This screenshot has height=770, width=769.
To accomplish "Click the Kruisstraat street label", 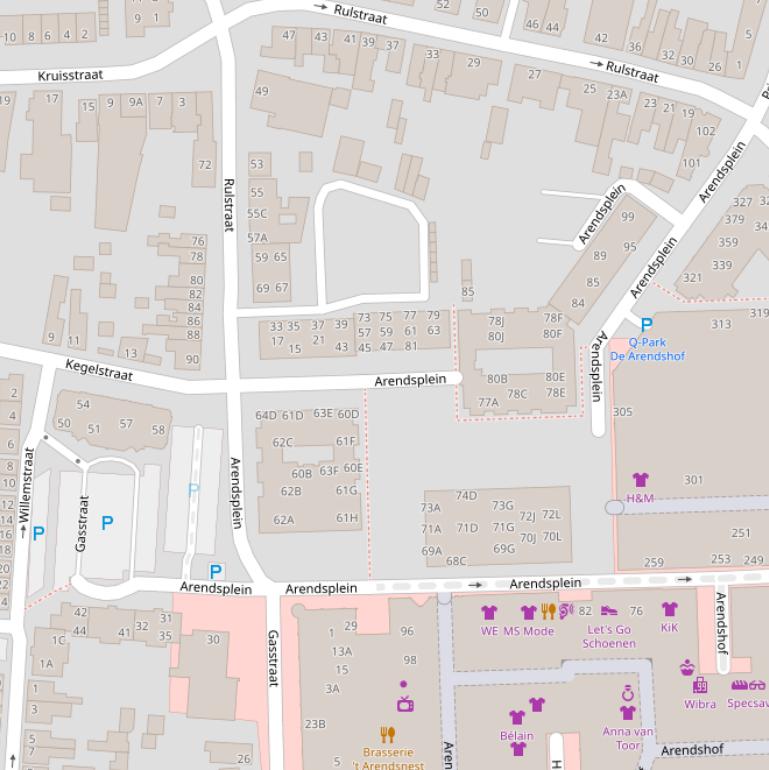I will coord(70,75).
